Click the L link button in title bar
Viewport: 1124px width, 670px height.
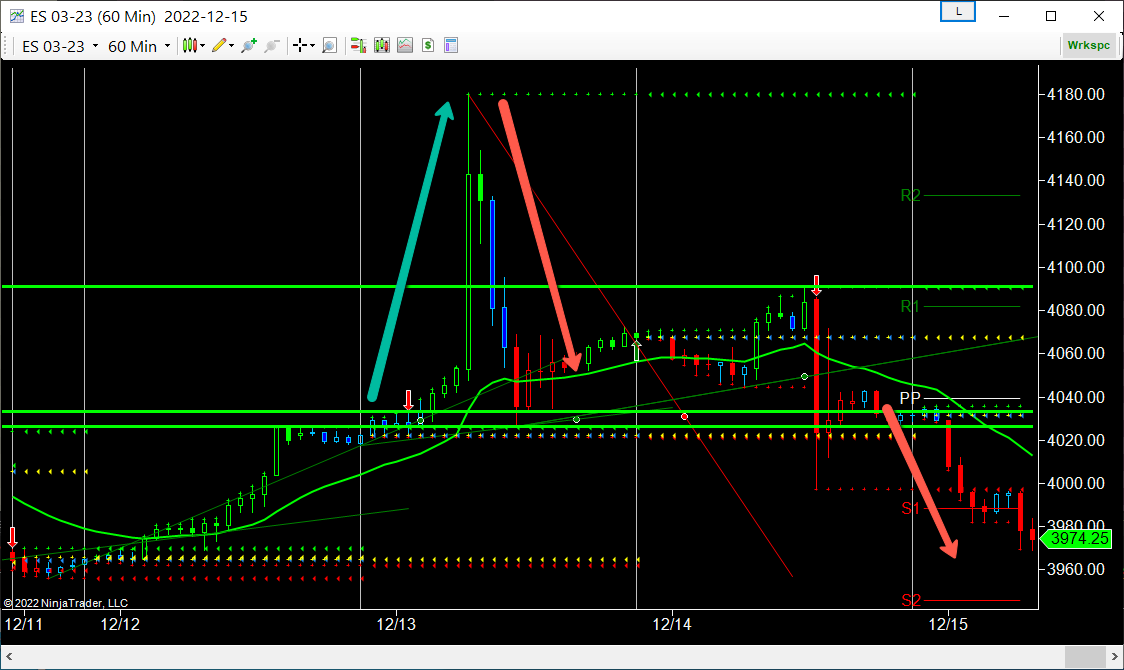click(x=958, y=12)
